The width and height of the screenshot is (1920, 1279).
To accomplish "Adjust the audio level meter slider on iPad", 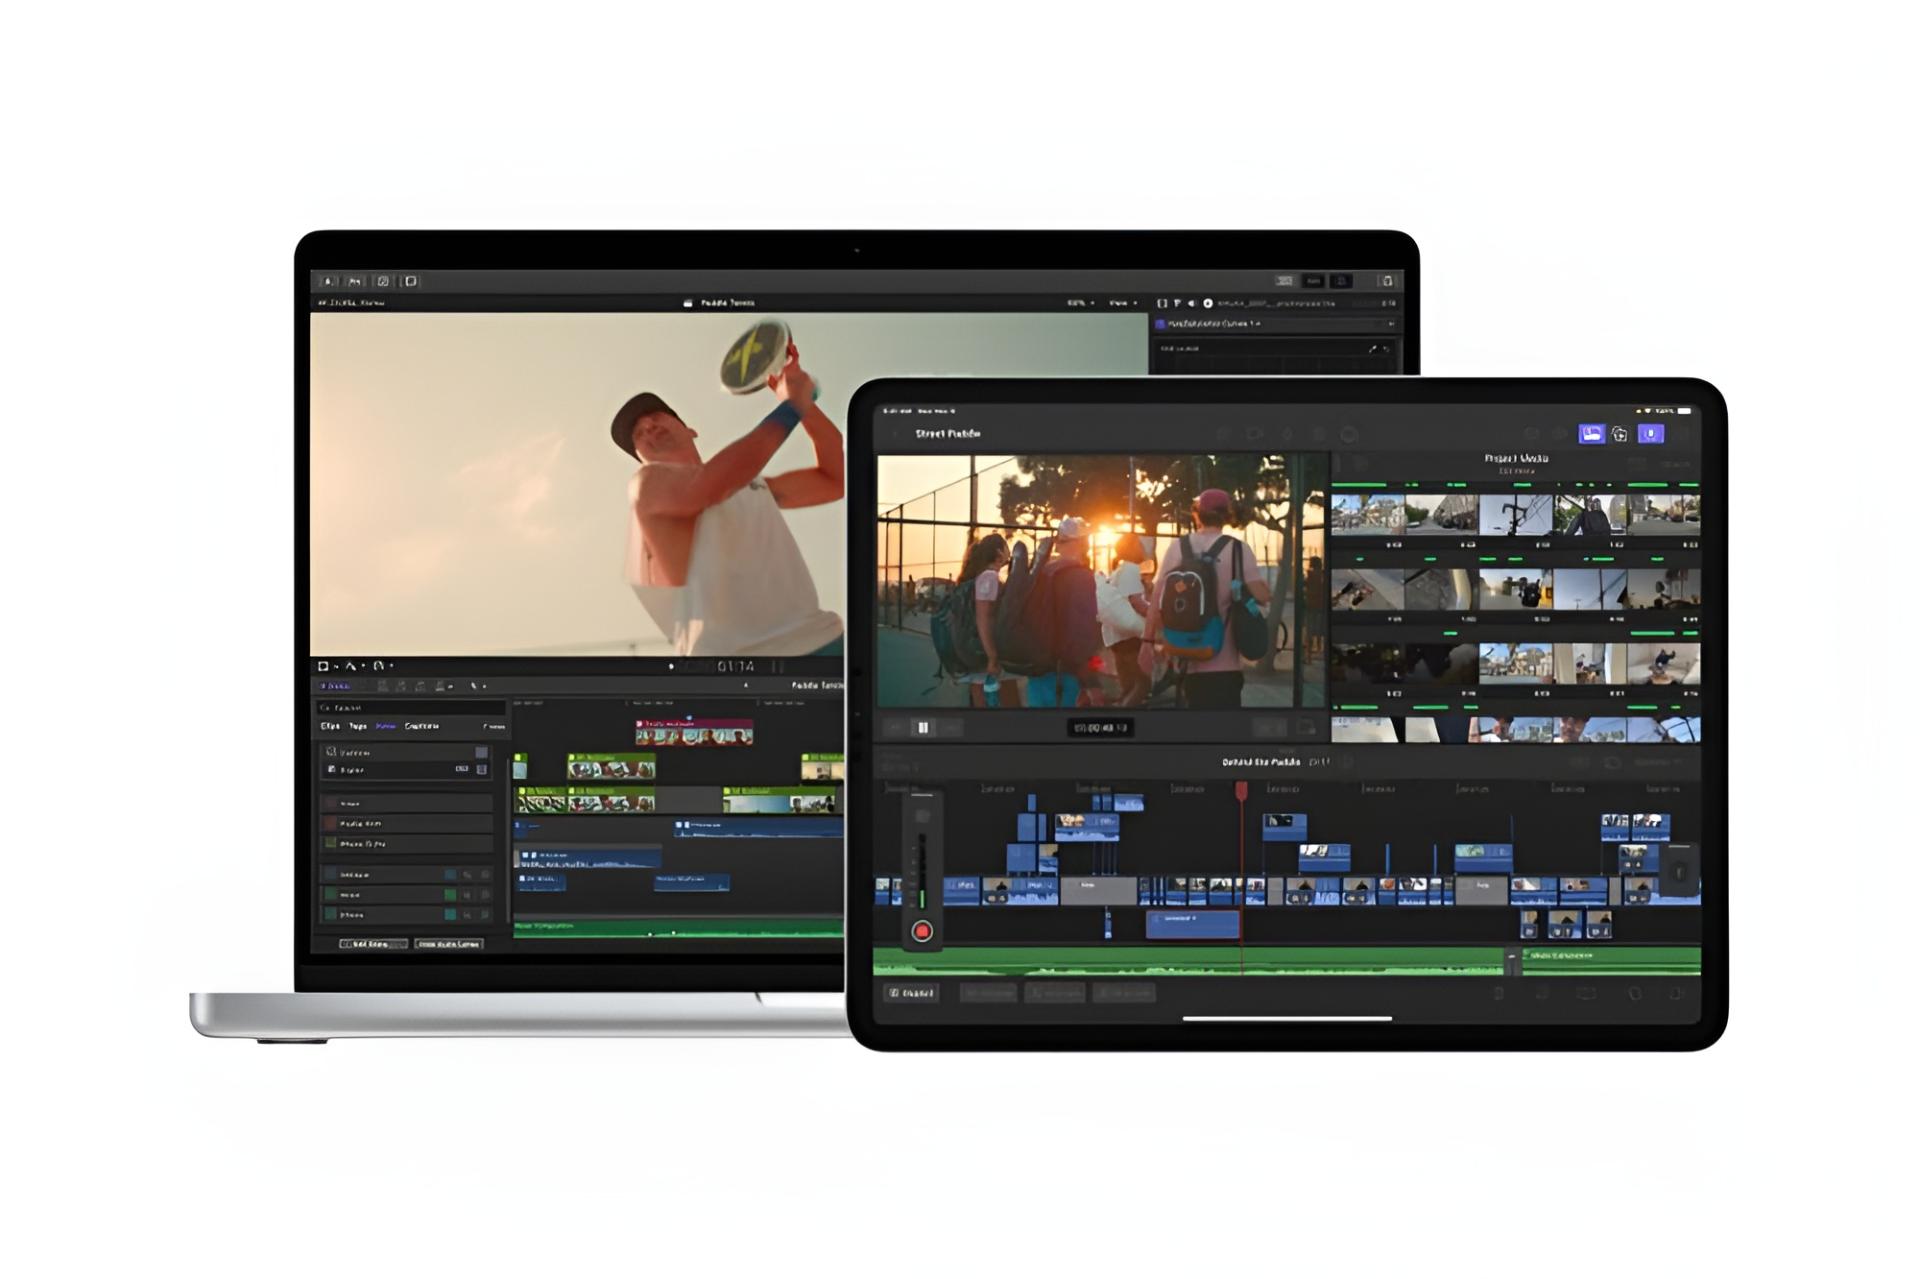I will pyautogui.click(x=922, y=870).
